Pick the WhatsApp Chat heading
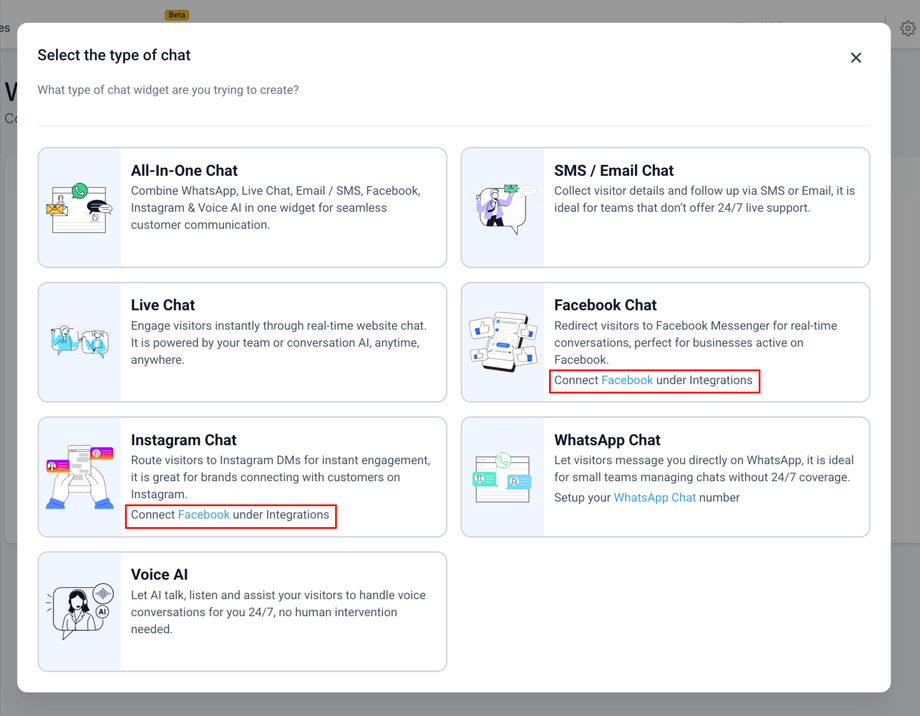Image resolution: width=920 pixels, height=716 pixels. point(607,440)
